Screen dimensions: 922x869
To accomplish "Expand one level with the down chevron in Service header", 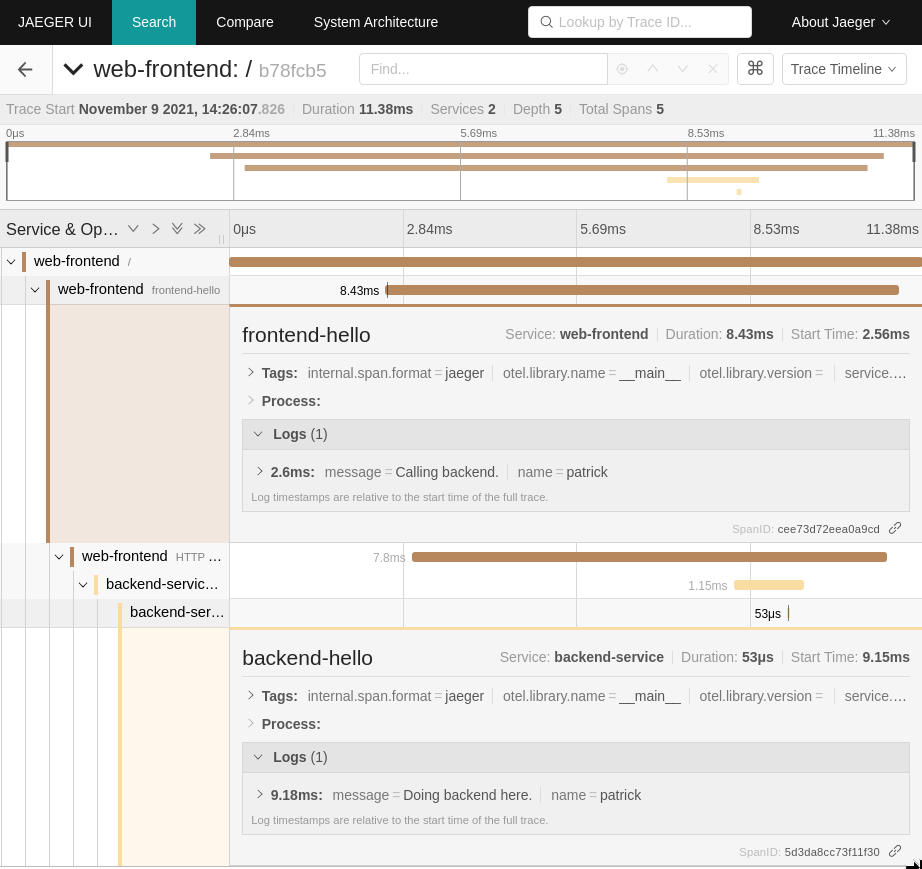I will point(133,229).
